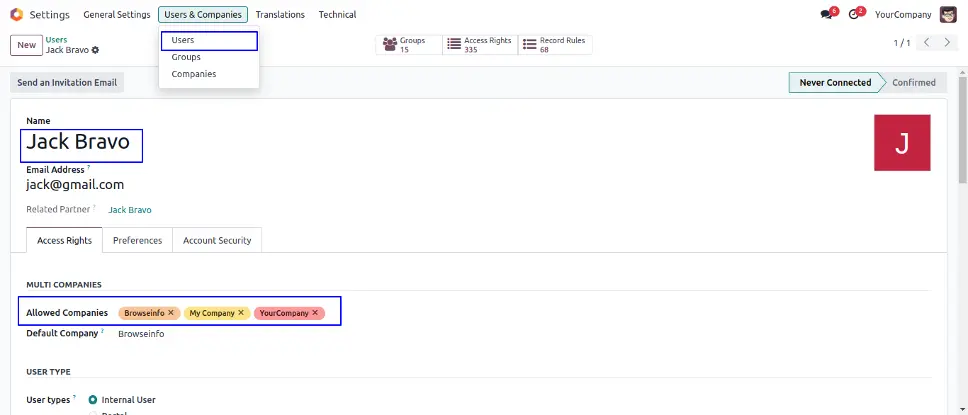The width and height of the screenshot is (968, 415).
Task: Open the Users breadcrumb link
Action: tap(57, 40)
